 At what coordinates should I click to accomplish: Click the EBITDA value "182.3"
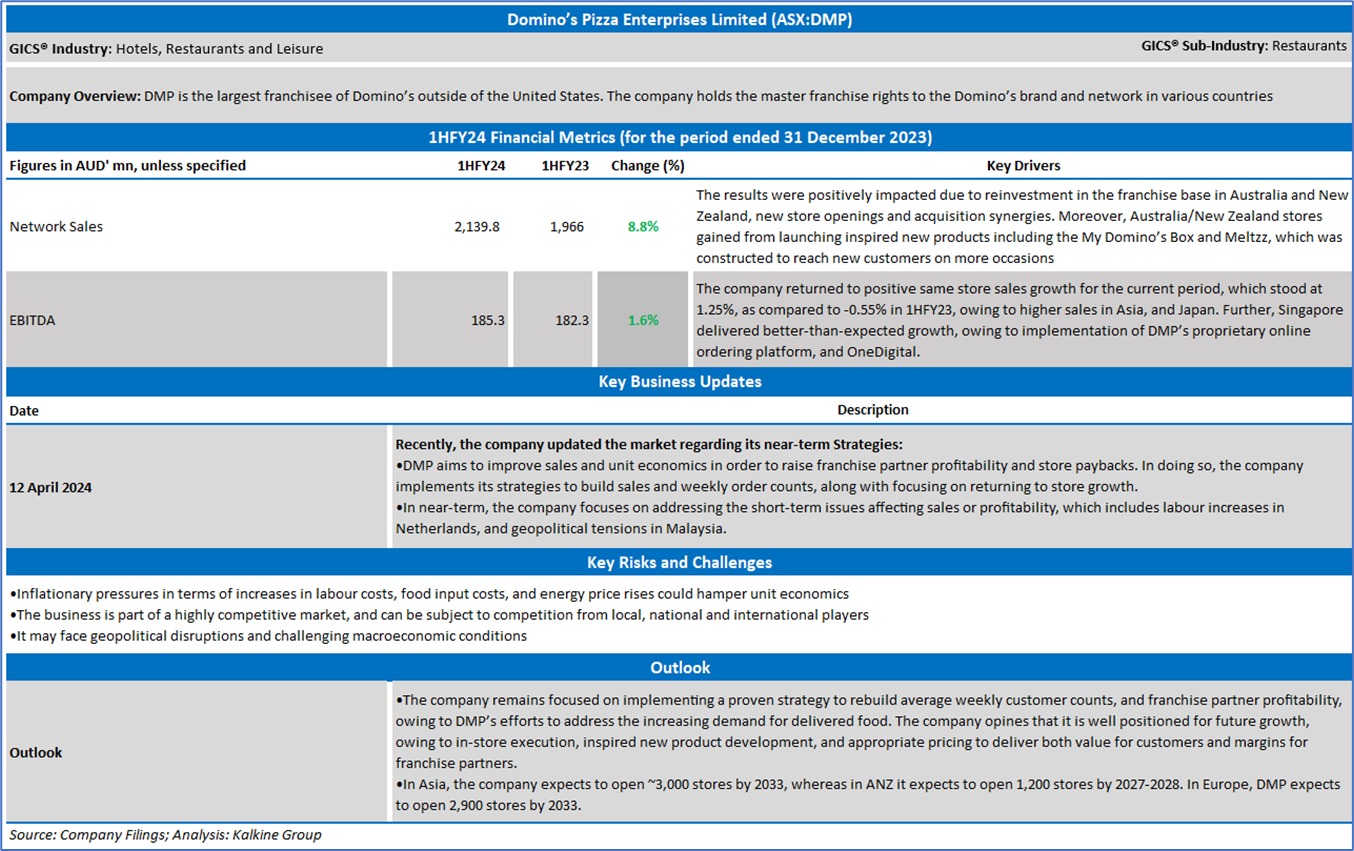point(571,320)
